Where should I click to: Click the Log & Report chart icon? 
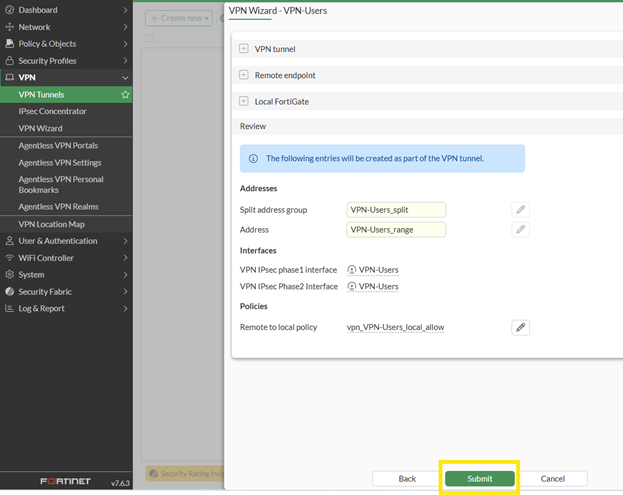(10, 308)
